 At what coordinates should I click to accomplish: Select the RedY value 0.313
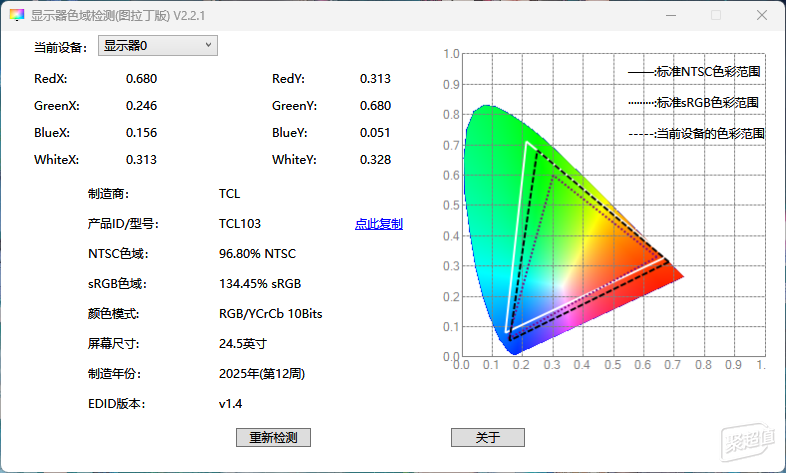[x=375, y=79]
